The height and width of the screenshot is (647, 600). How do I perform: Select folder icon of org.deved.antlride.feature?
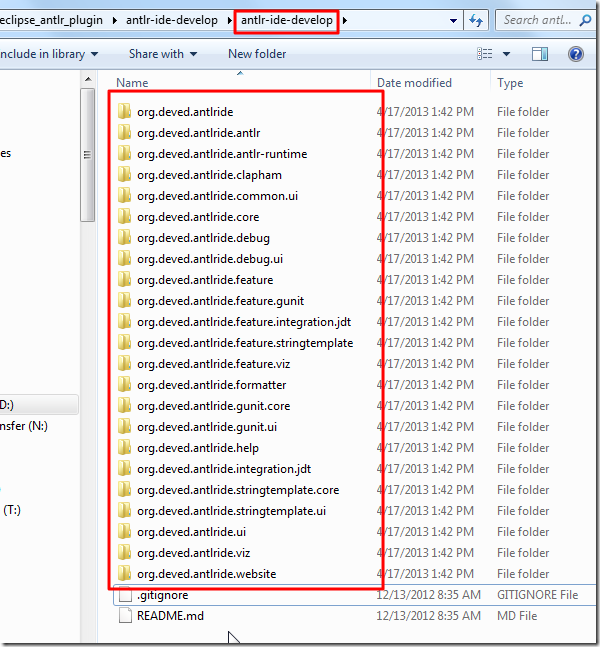[x=124, y=280]
